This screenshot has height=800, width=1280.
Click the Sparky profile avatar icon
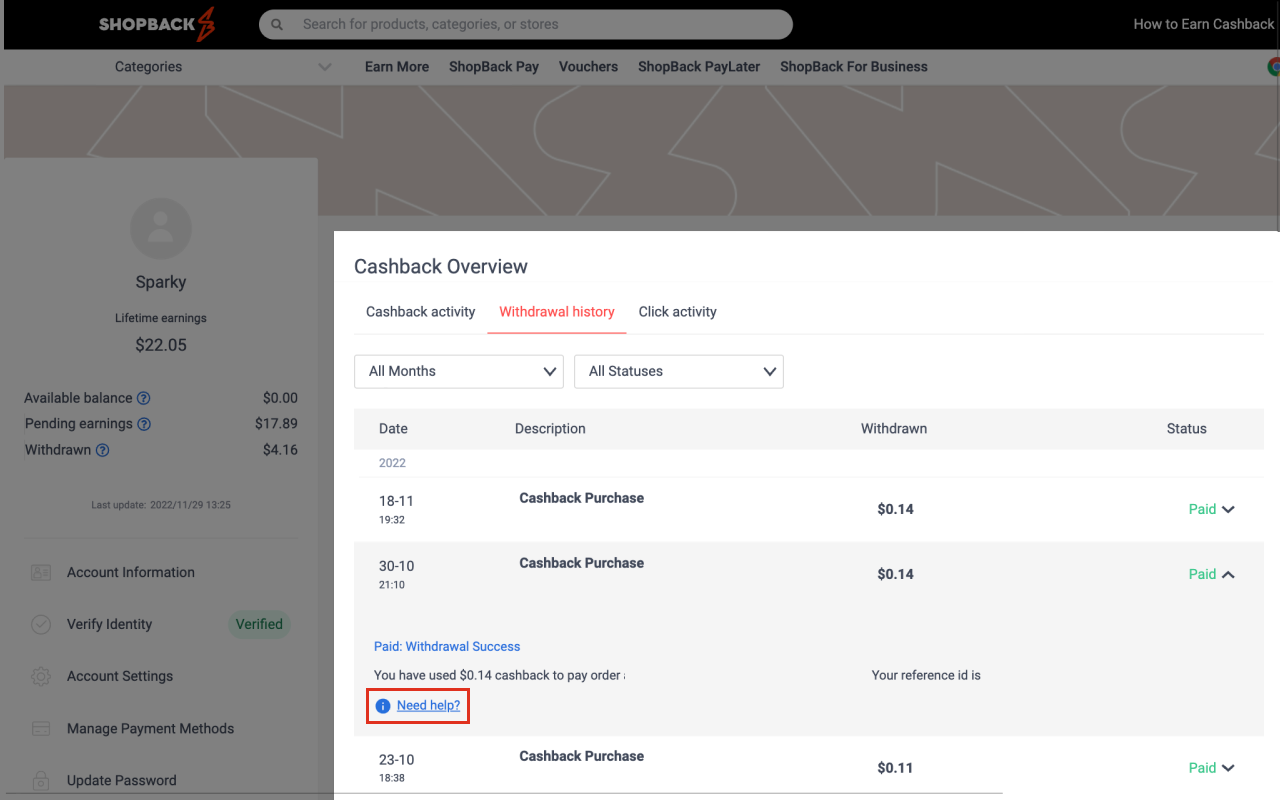pos(161,228)
